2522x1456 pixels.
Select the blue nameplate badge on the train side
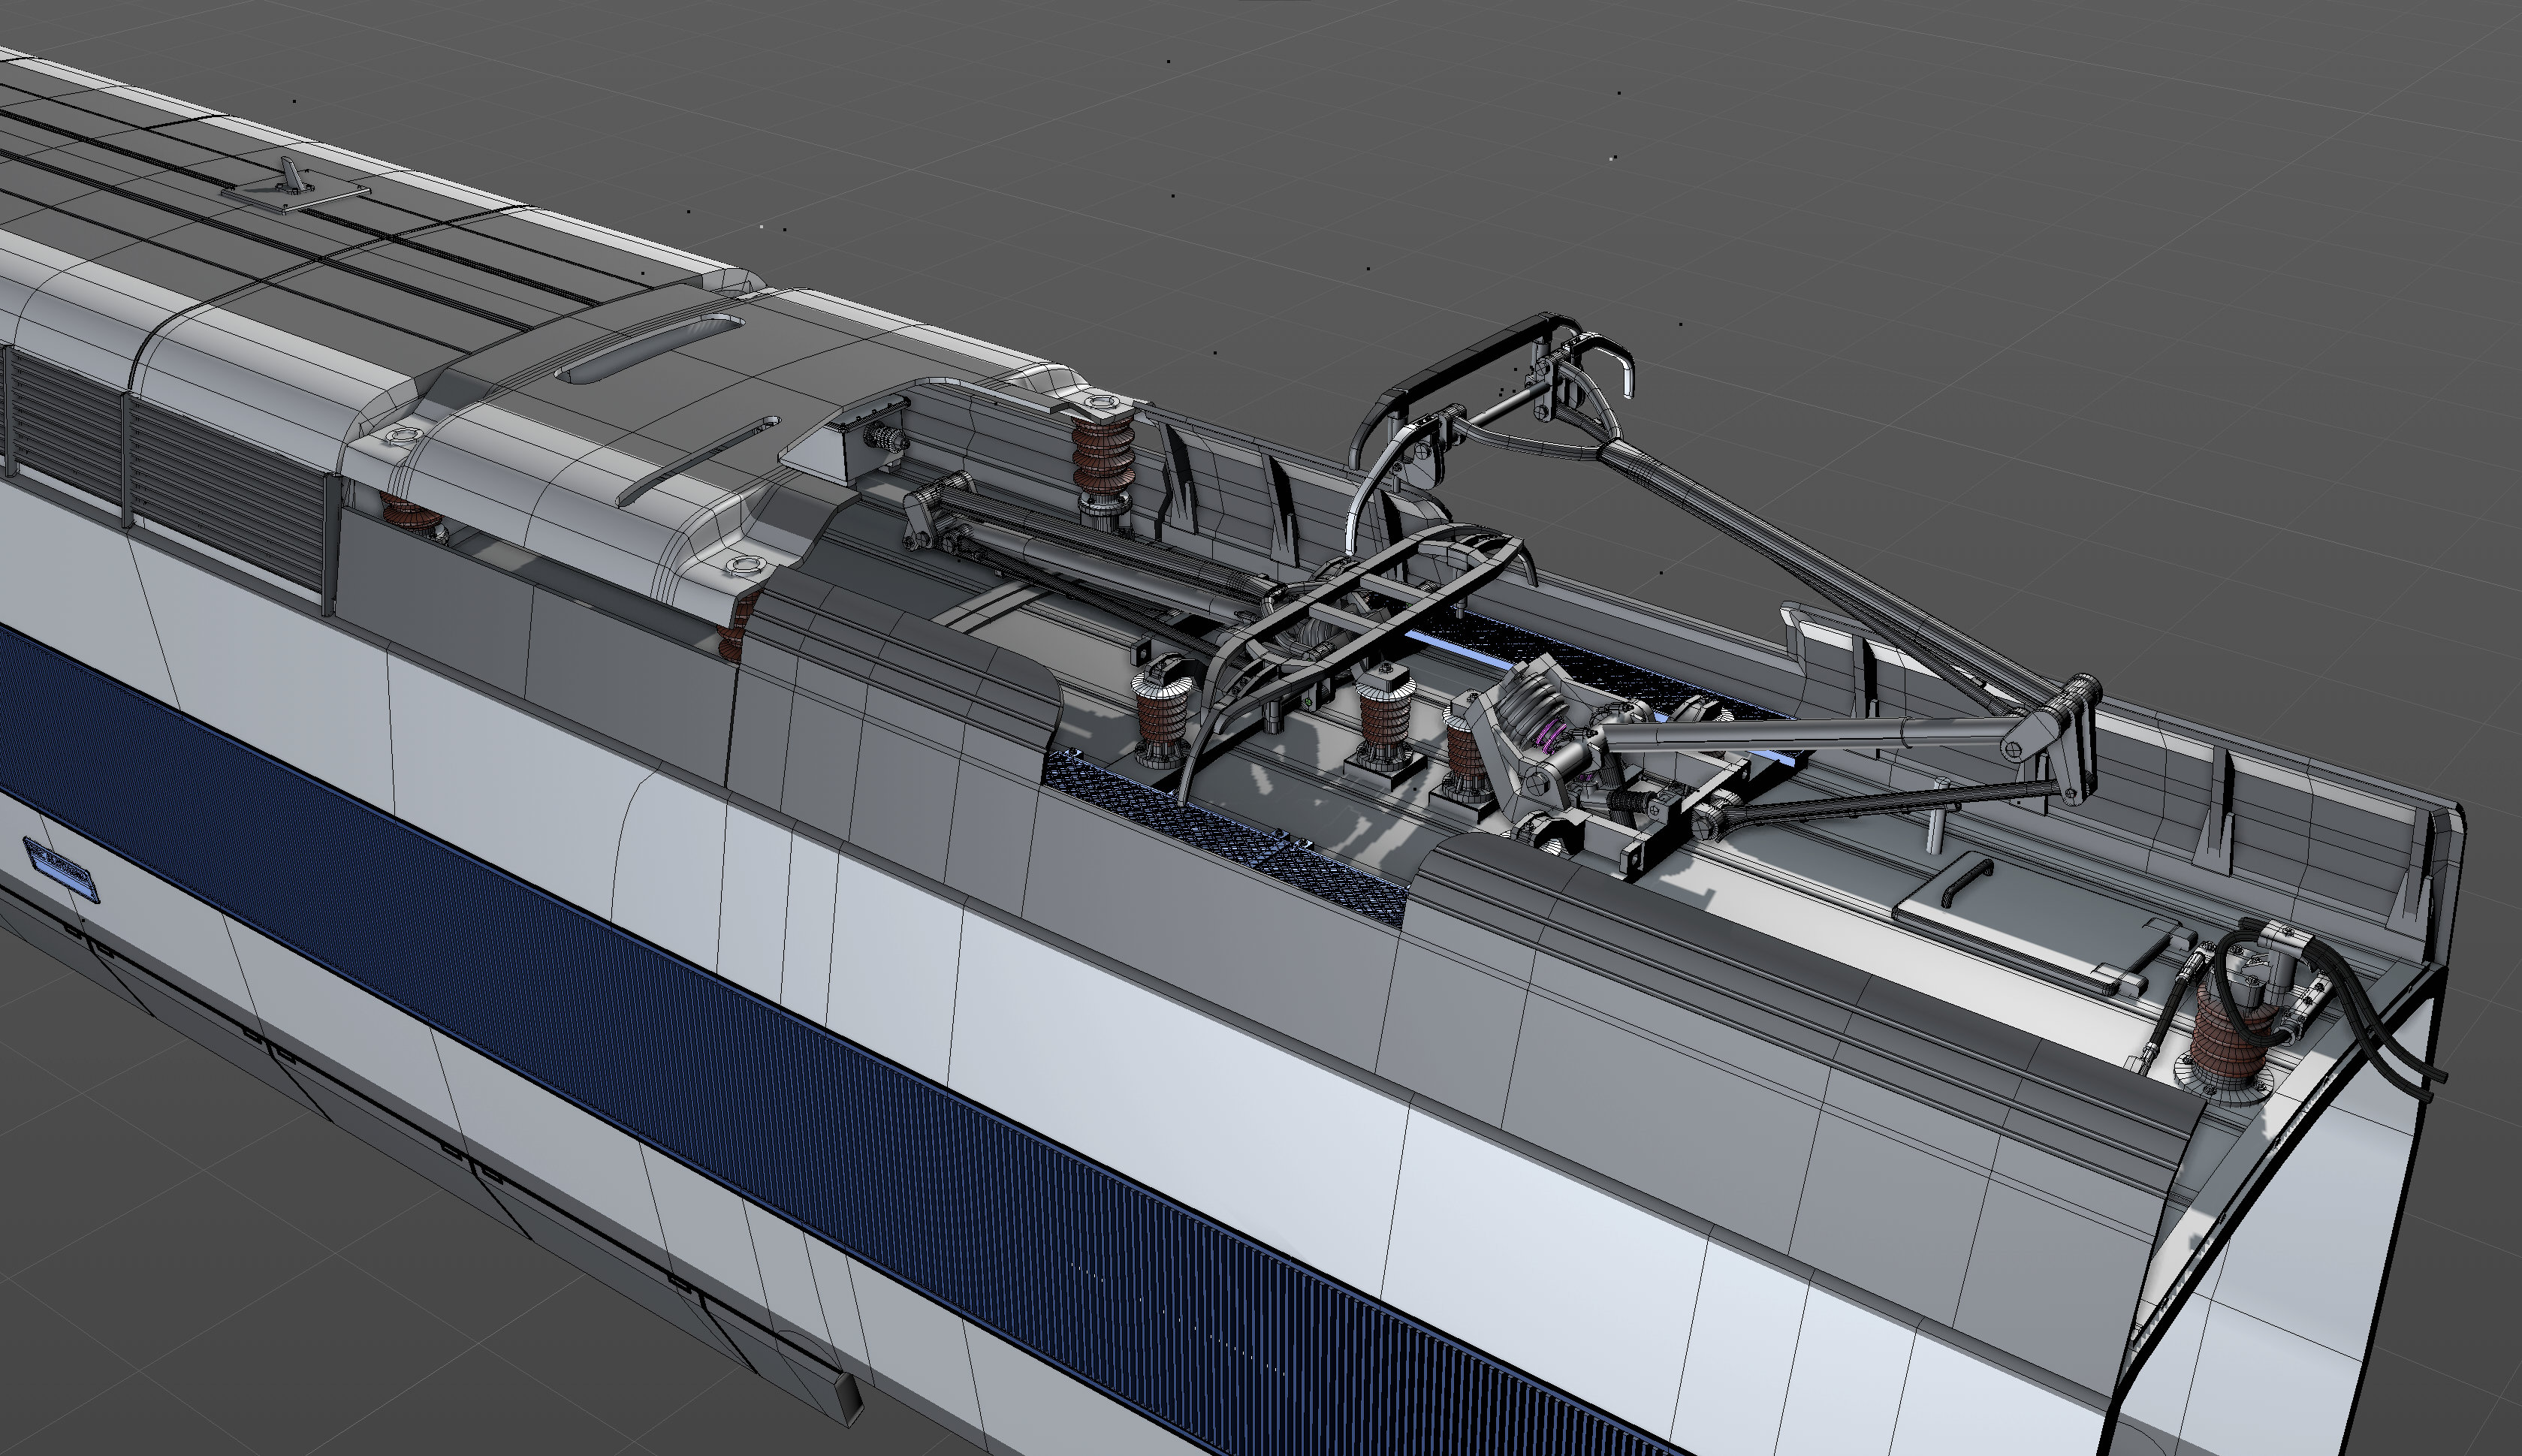tap(61, 872)
